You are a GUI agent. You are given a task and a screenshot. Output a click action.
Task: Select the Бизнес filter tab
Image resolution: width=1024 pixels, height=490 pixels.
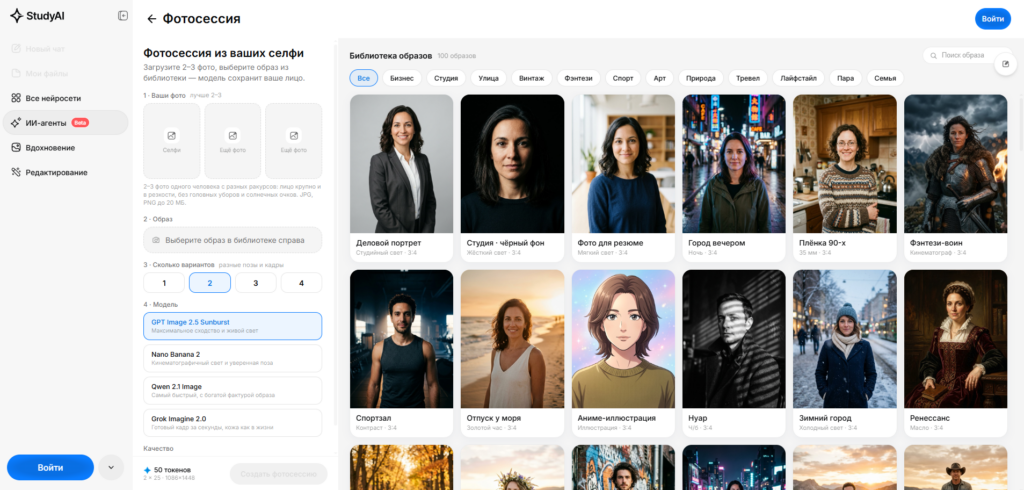point(402,78)
